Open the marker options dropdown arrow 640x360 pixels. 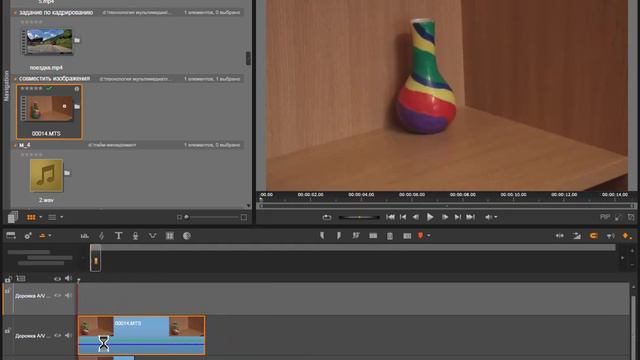pos(429,236)
